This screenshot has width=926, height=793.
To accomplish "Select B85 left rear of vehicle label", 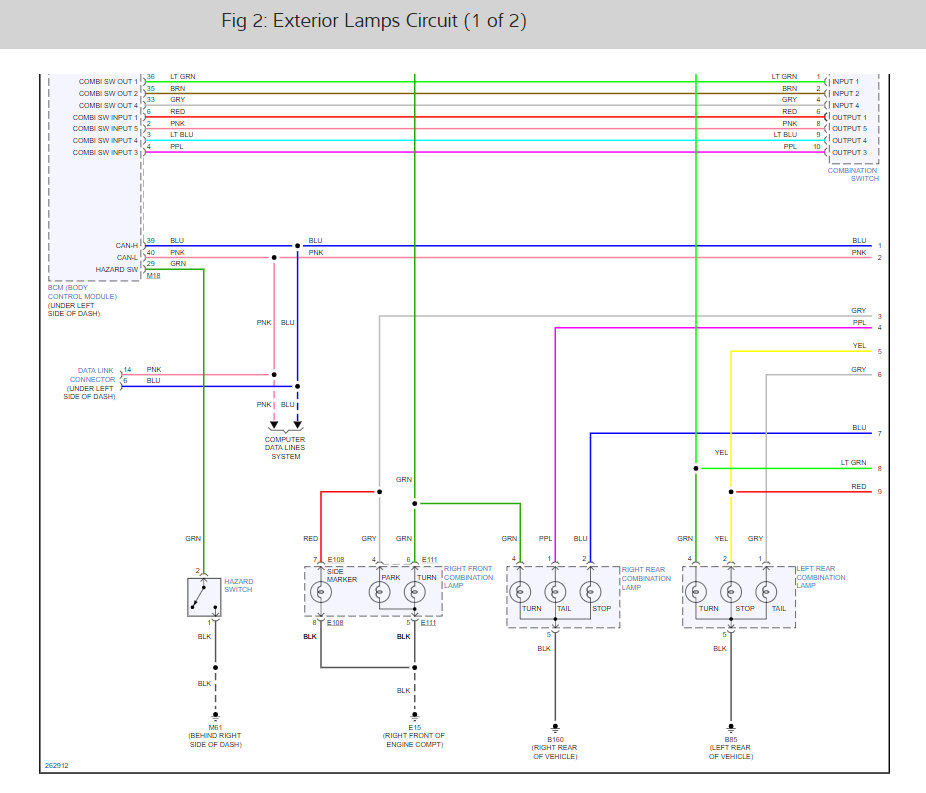I will tap(731, 748).
